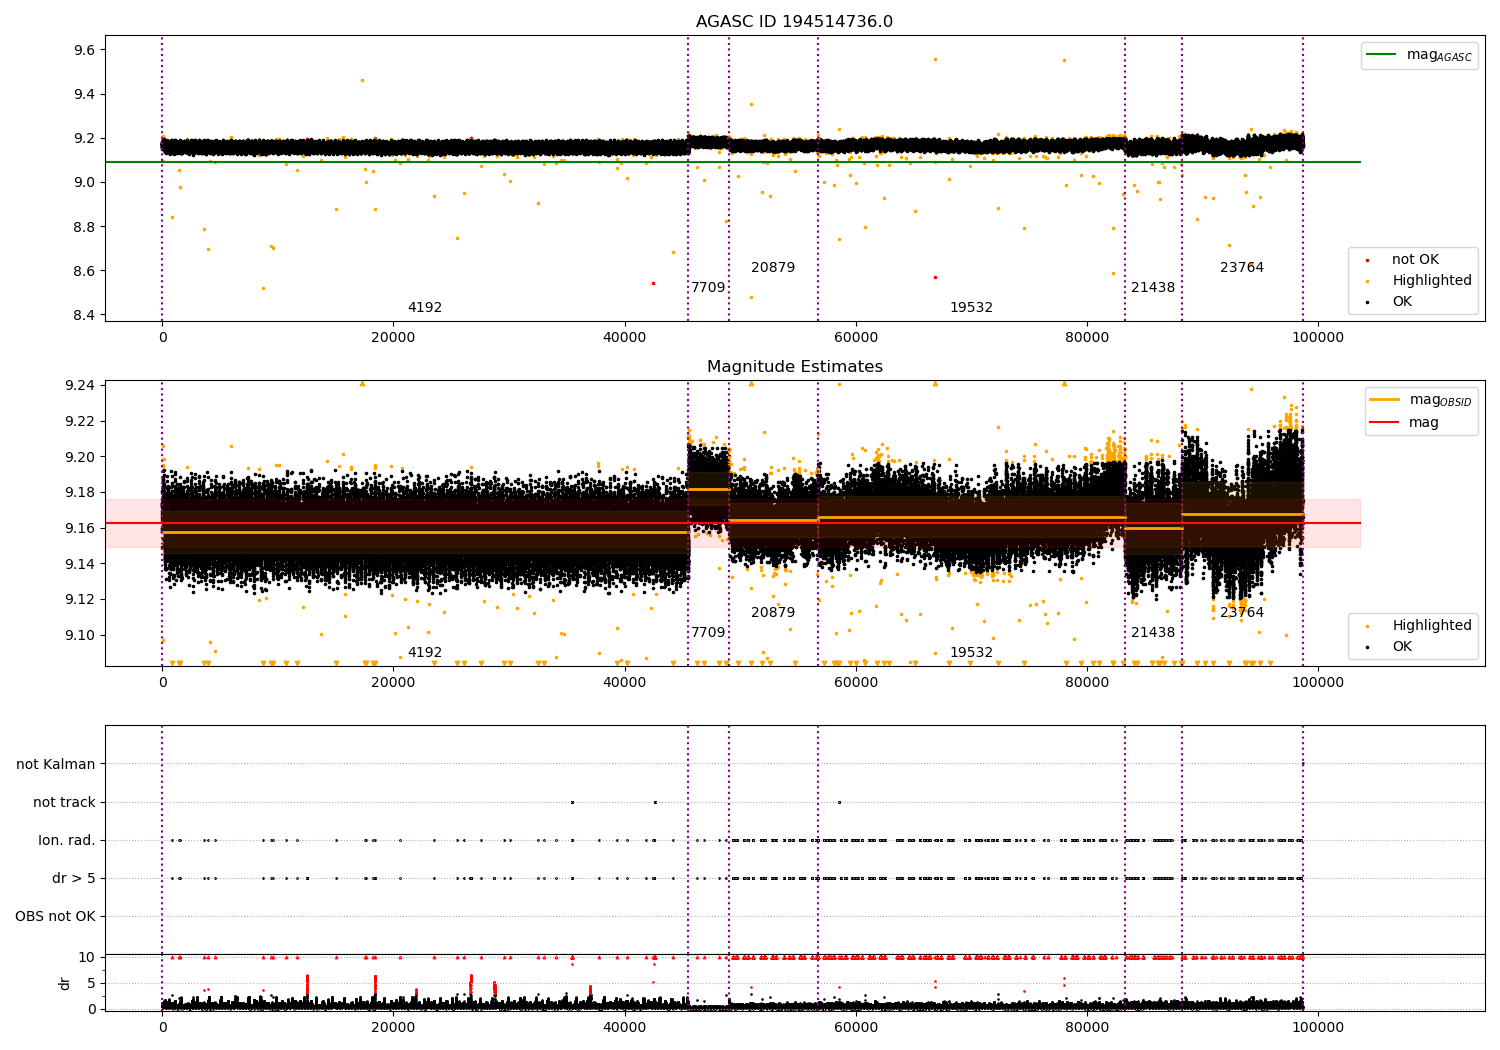Click 'Highlighted' in the middle plot legend
Viewport: 1500px width, 1050px height.
[x=1431, y=626]
